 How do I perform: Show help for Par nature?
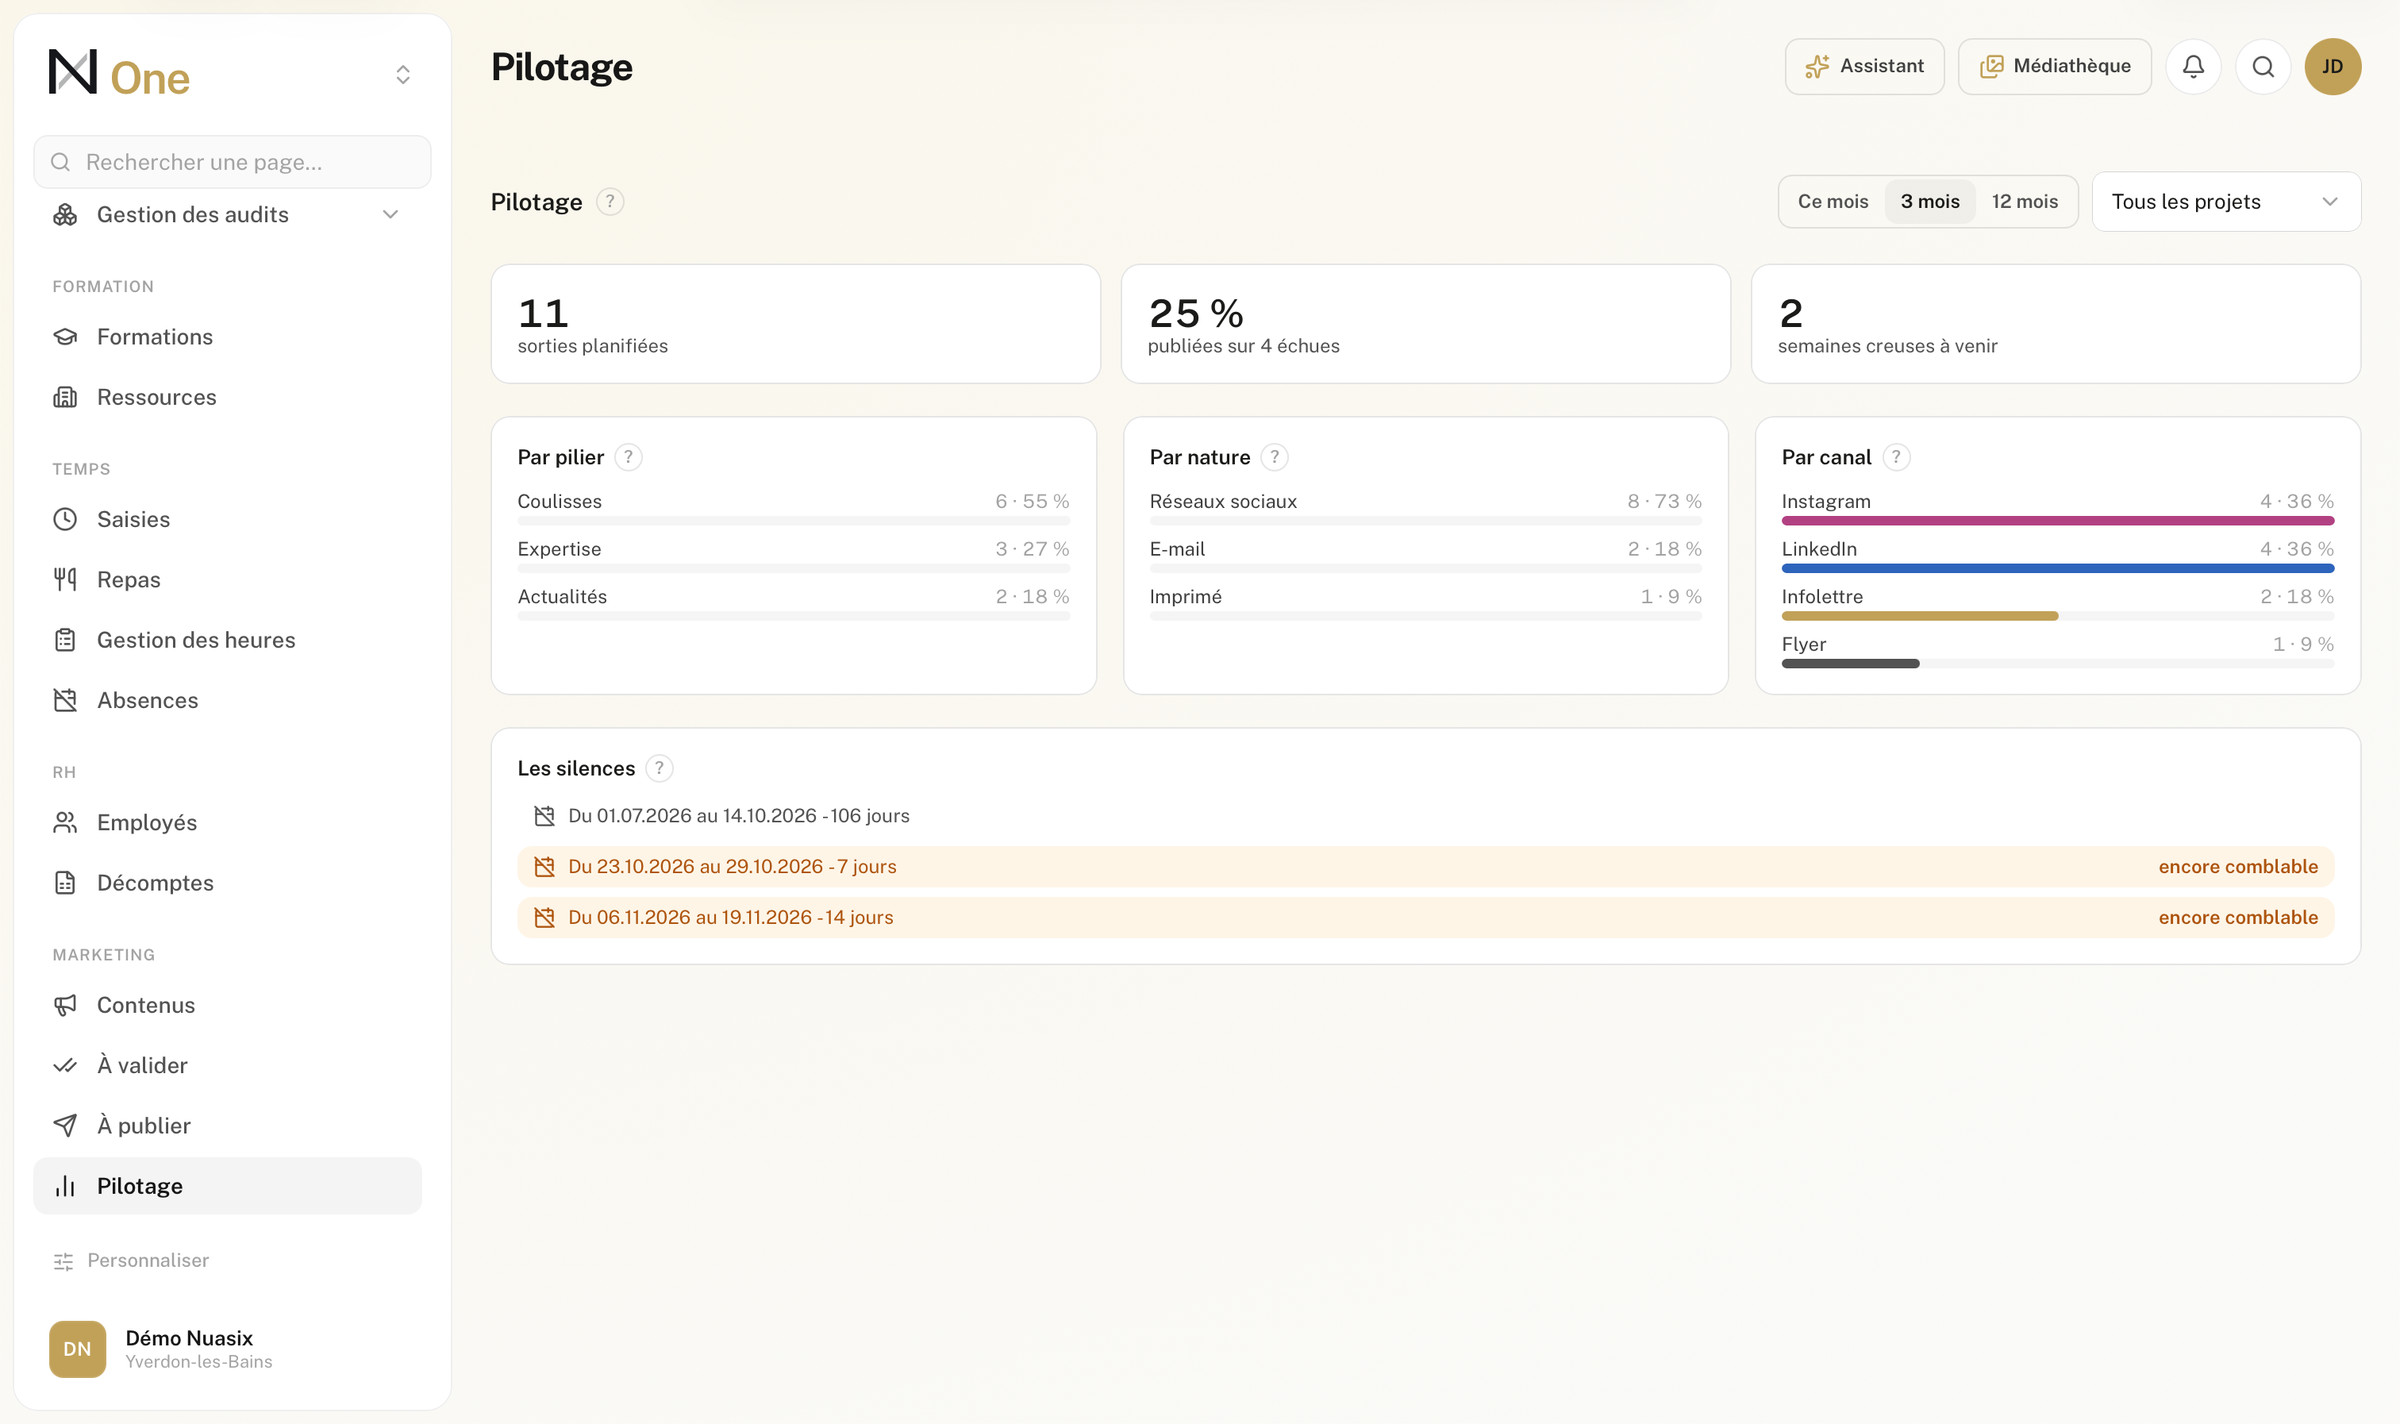1274,457
